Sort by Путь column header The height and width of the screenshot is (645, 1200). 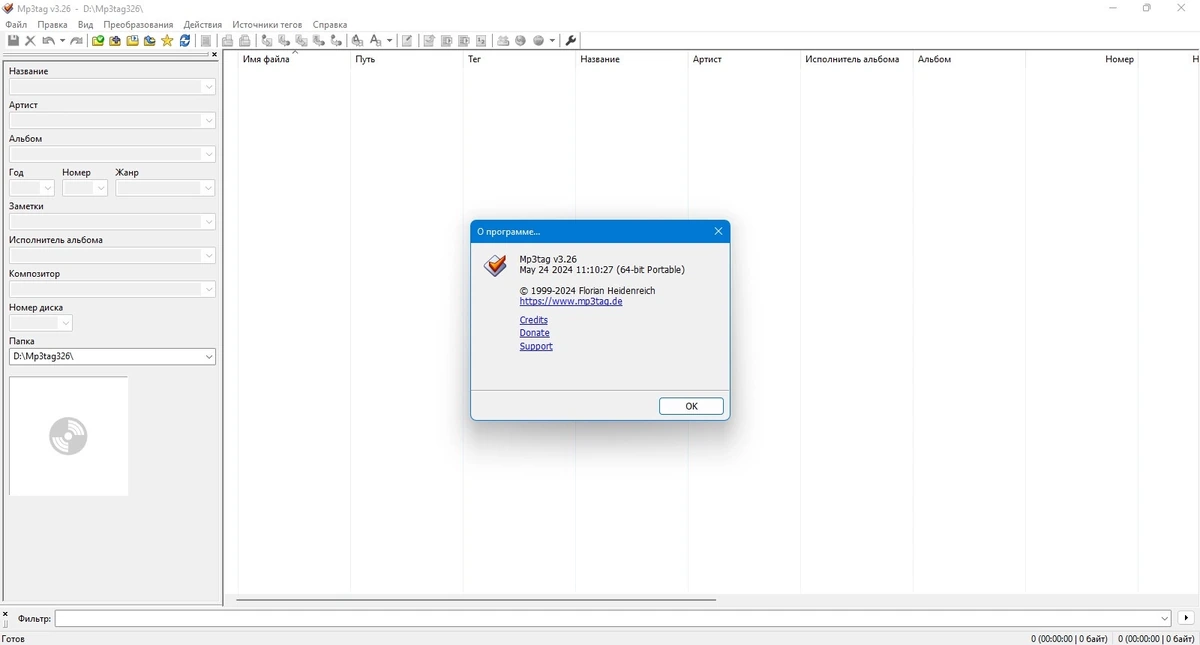click(406, 59)
